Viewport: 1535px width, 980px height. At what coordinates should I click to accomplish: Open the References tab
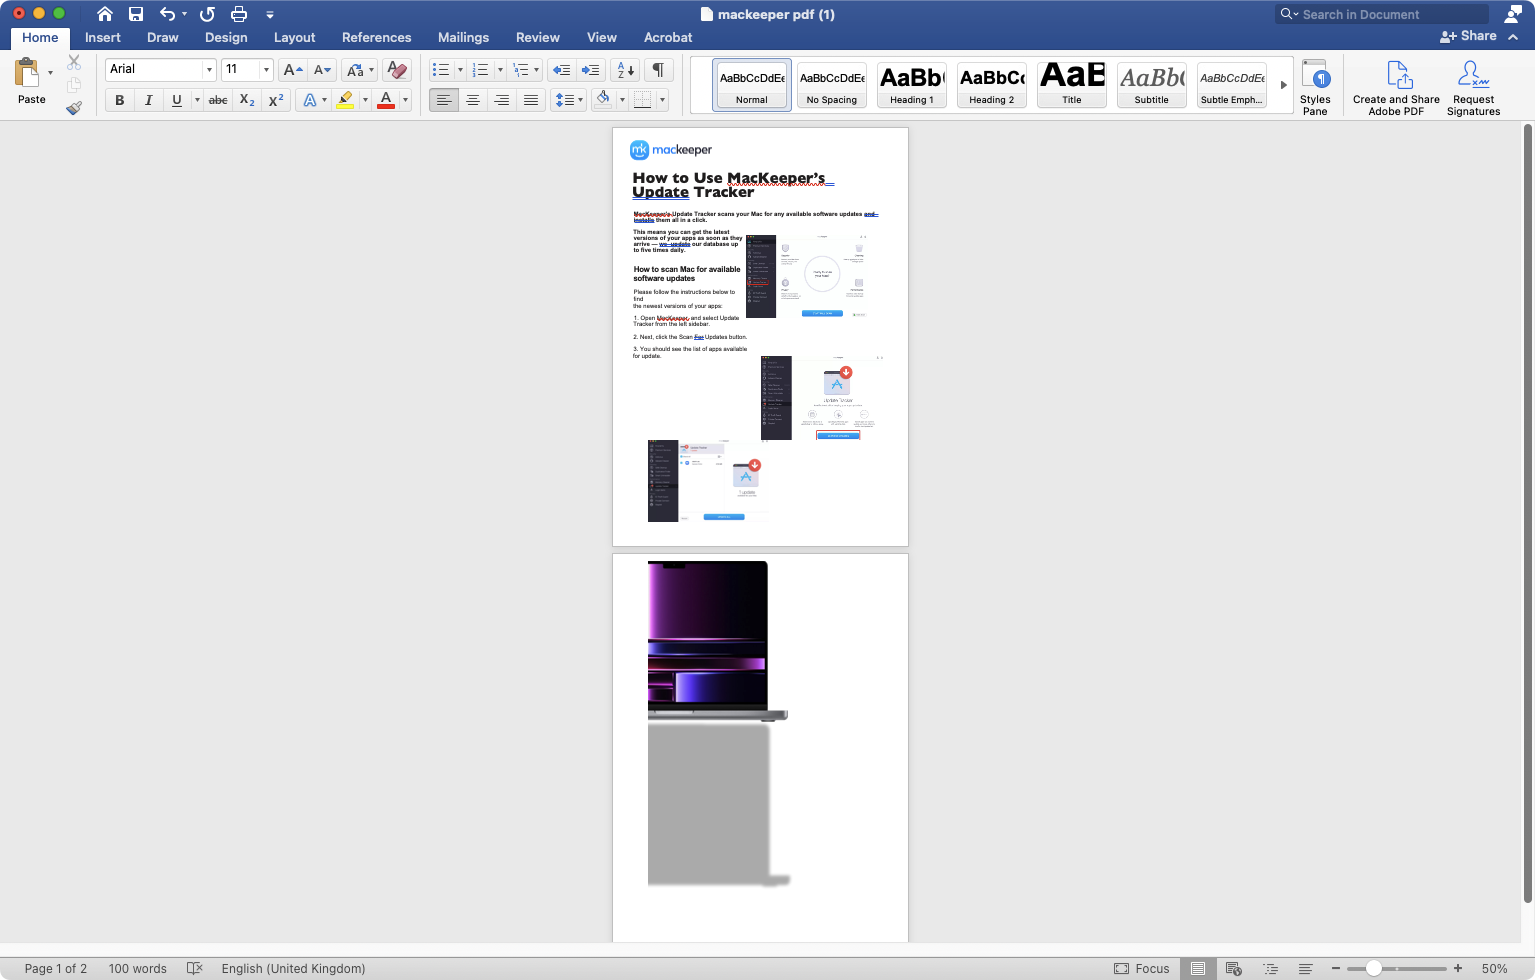[x=377, y=37]
